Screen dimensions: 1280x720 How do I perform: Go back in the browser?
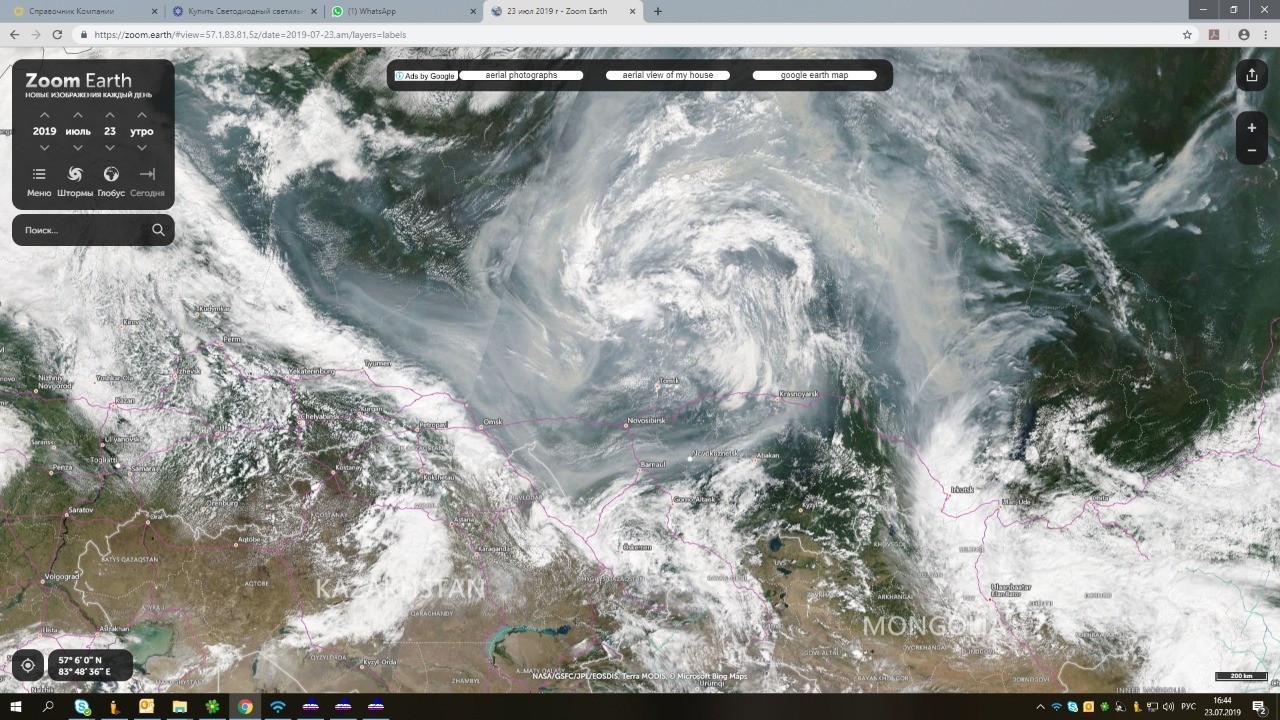(x=14, y=34)
